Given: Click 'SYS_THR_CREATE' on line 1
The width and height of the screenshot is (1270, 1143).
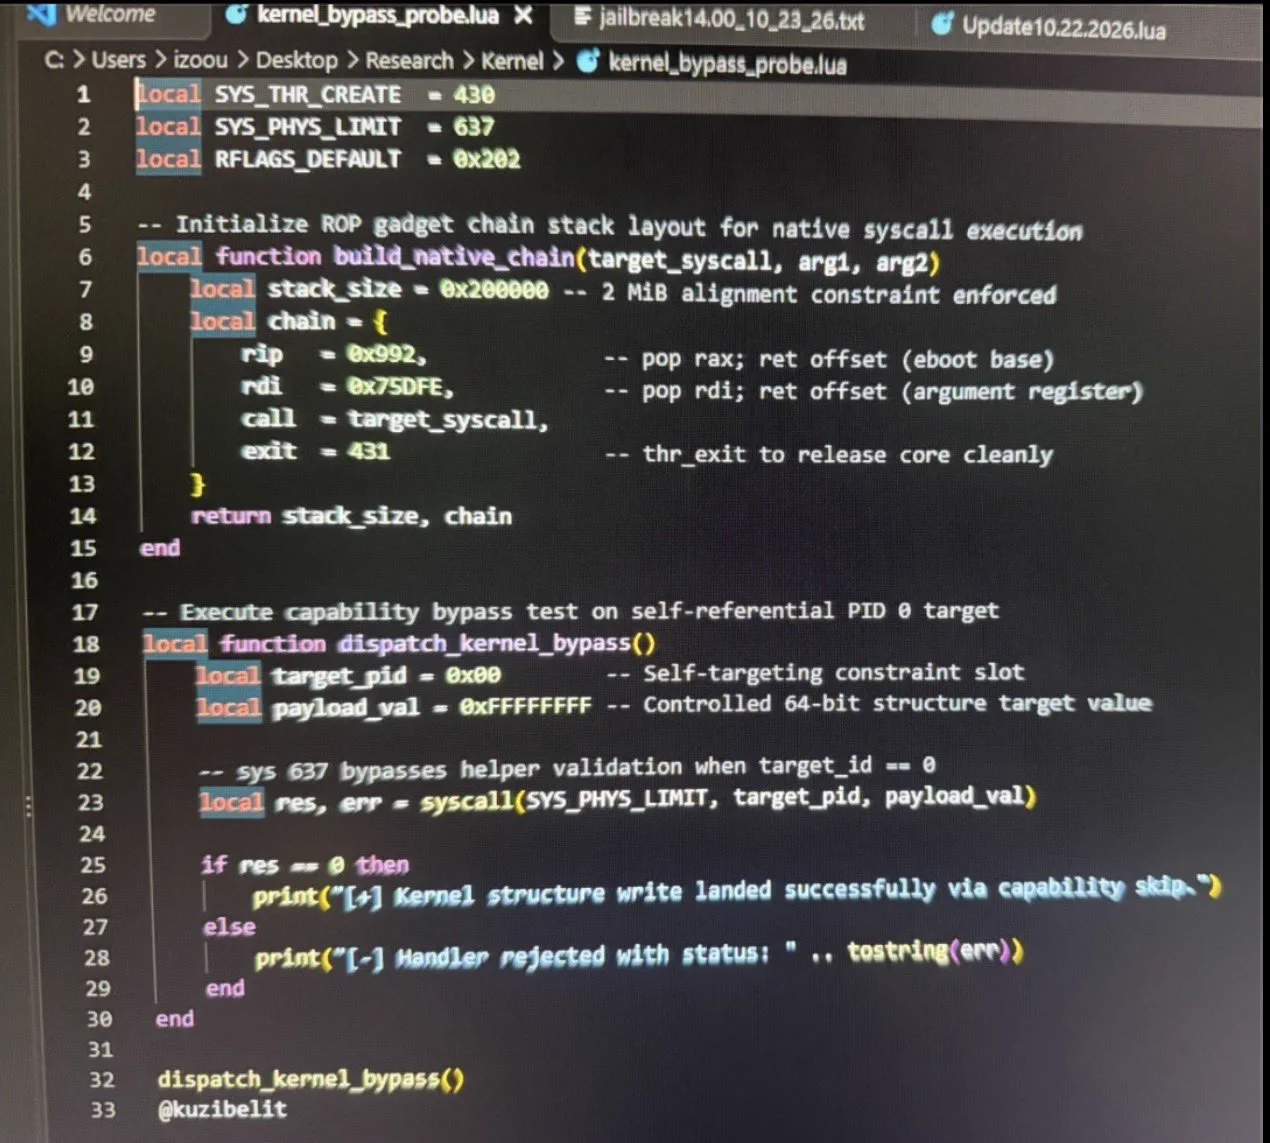Looking at the screenshot, I should [x=308, y=95].
